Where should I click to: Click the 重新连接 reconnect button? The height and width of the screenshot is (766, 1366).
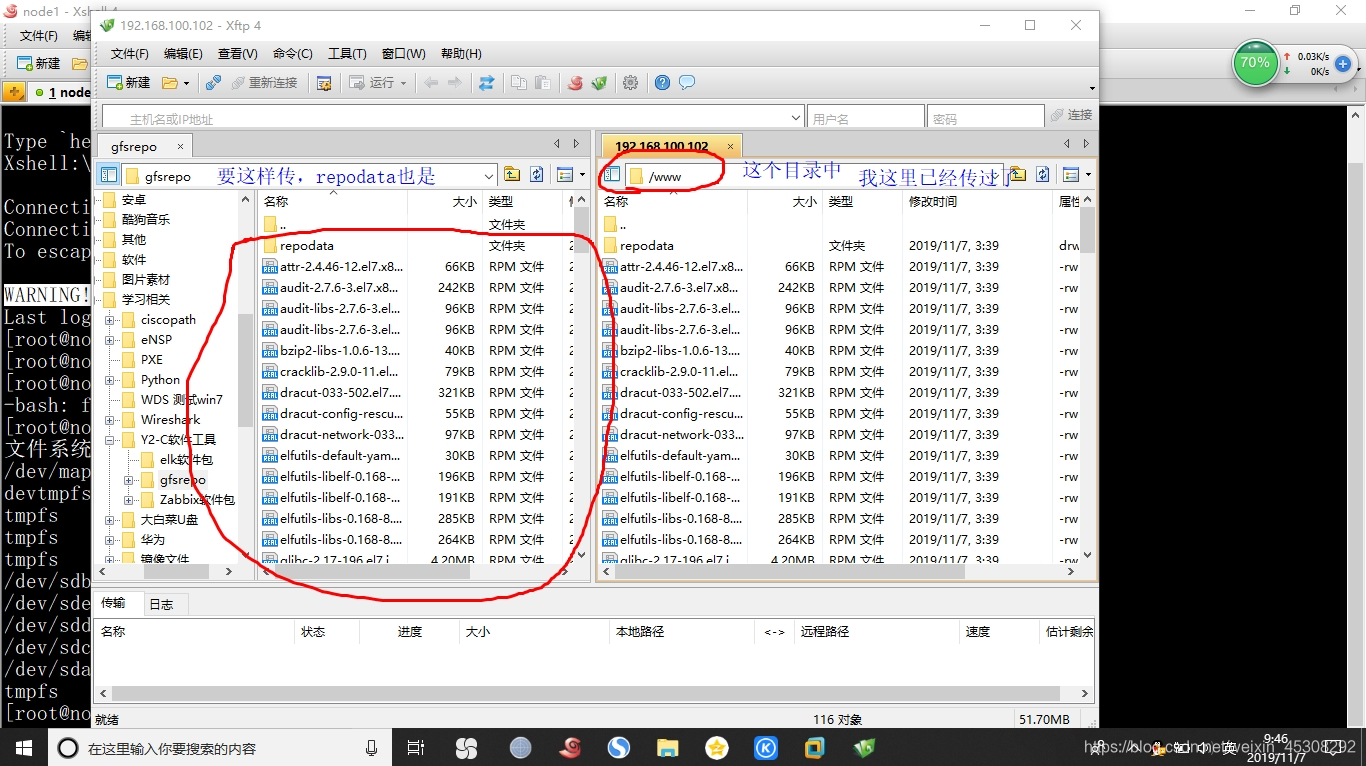265,83
